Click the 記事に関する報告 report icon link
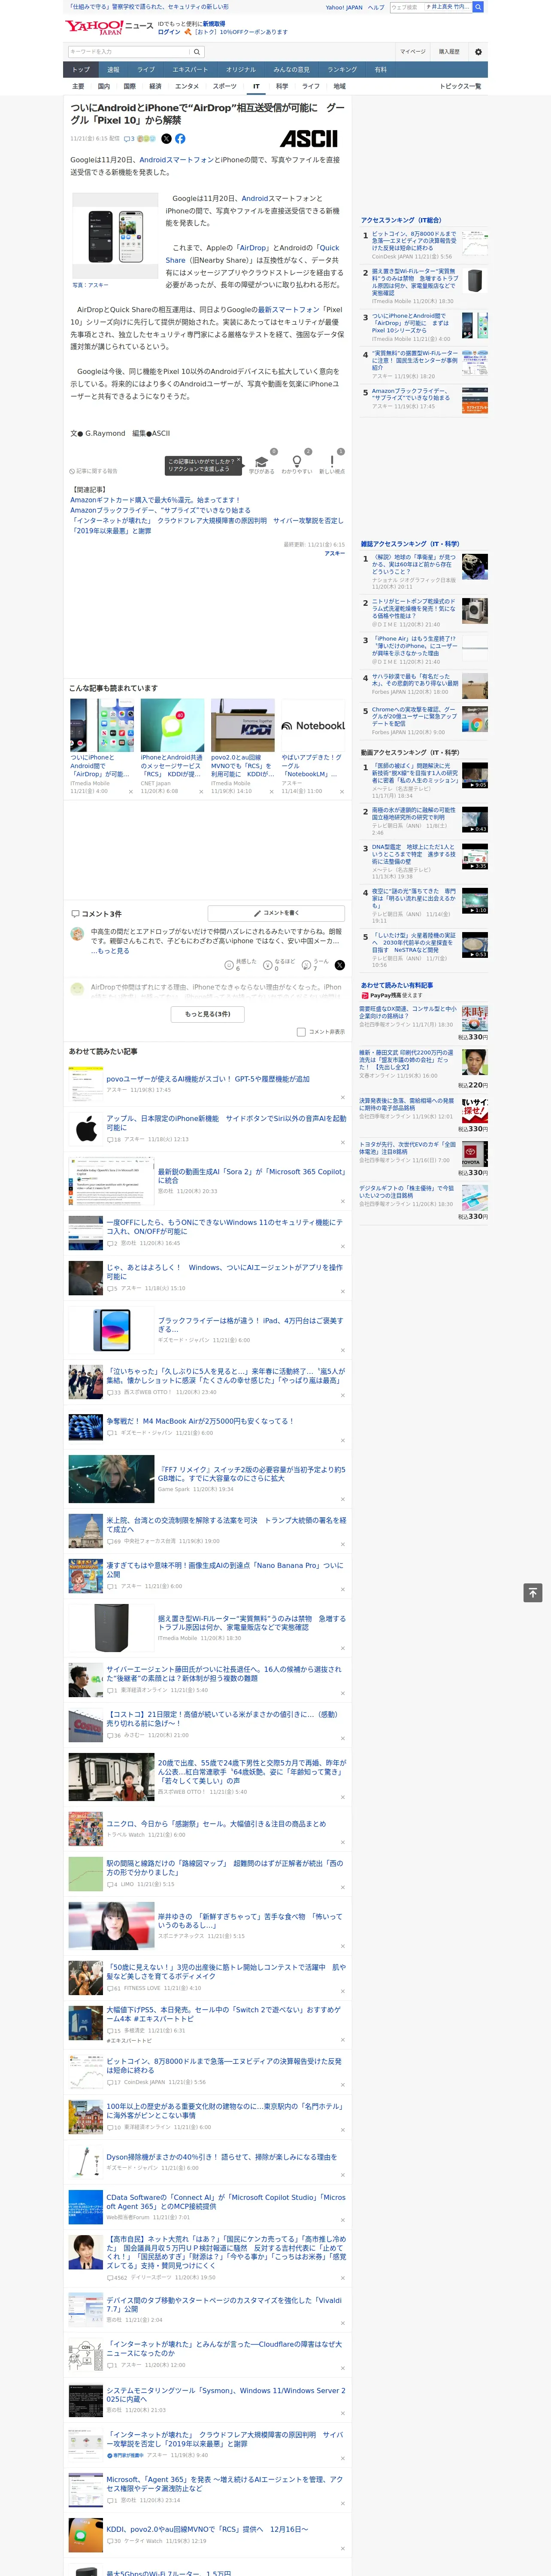Viewport: 551px width, 2576px height. [x=93, y=471]
